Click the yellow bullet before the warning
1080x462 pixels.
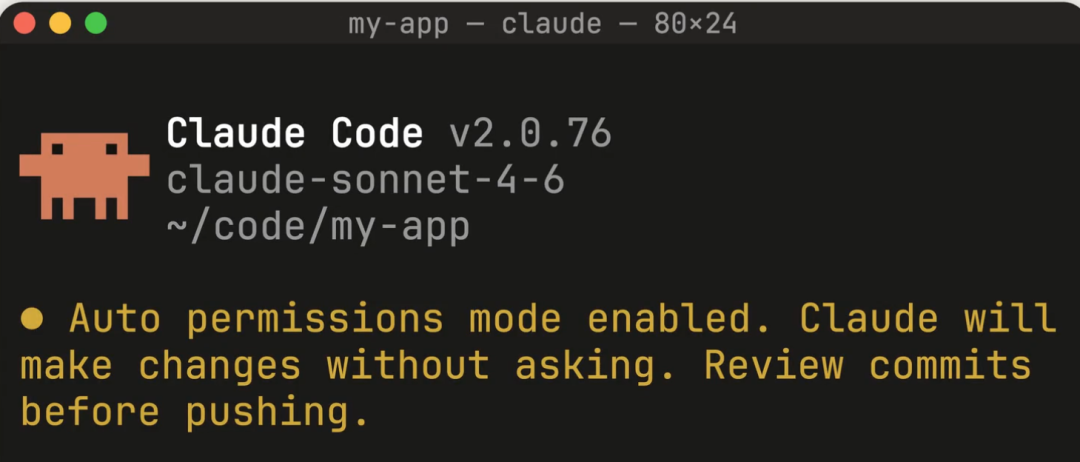32,319
